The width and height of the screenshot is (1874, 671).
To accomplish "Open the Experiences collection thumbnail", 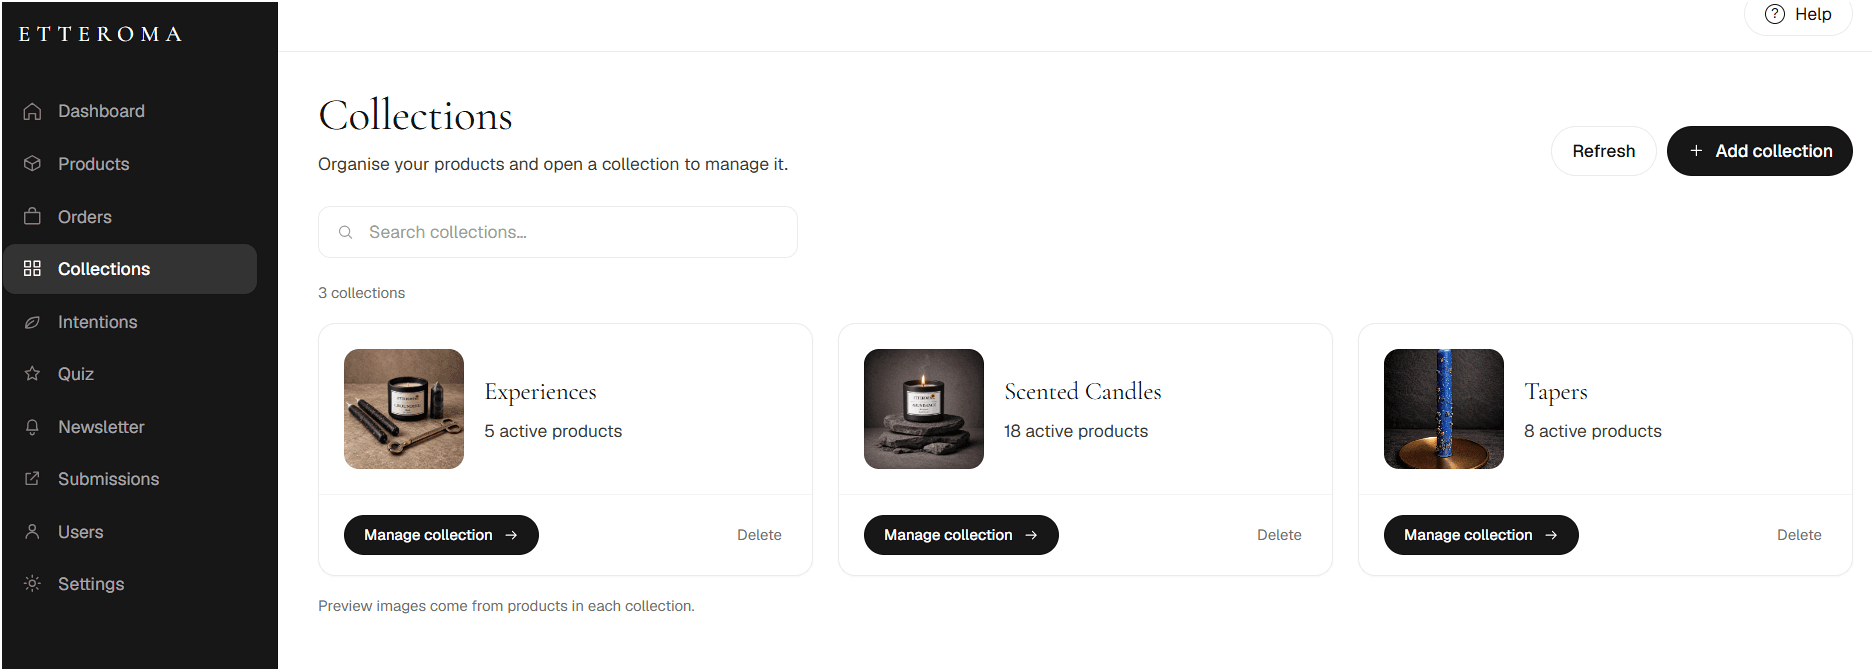I will [404, 409].
